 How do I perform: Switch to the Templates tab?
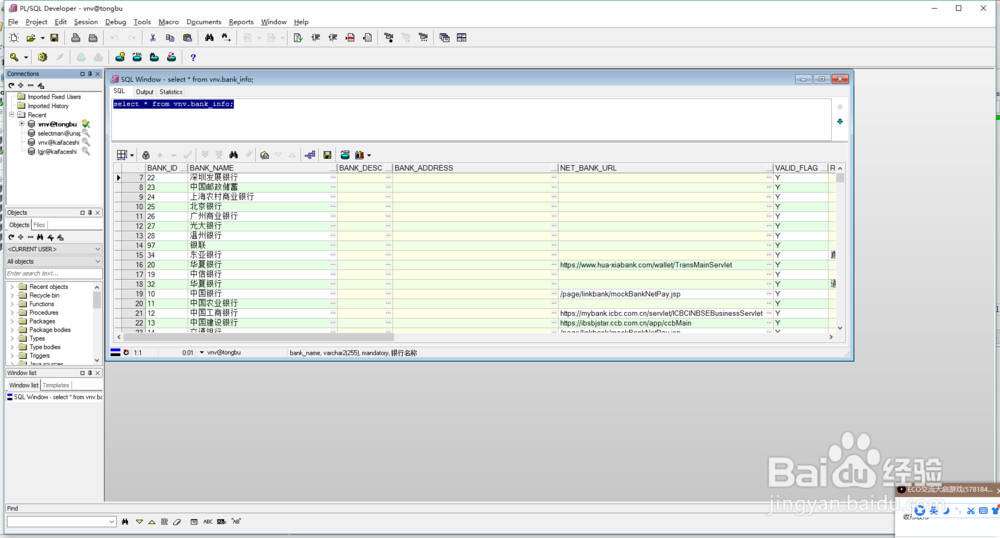pos(56,385)
